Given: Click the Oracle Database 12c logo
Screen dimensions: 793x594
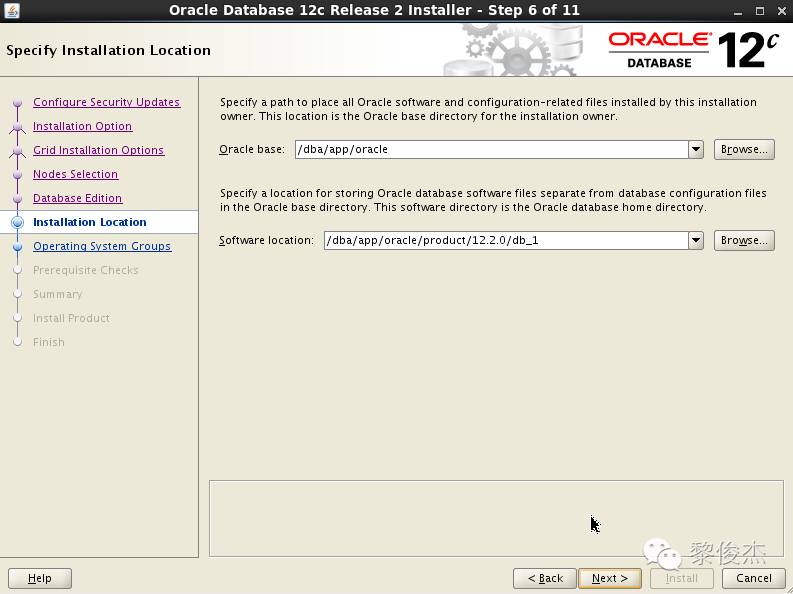Looking at the screenshot, I should (x=693, y=50).
